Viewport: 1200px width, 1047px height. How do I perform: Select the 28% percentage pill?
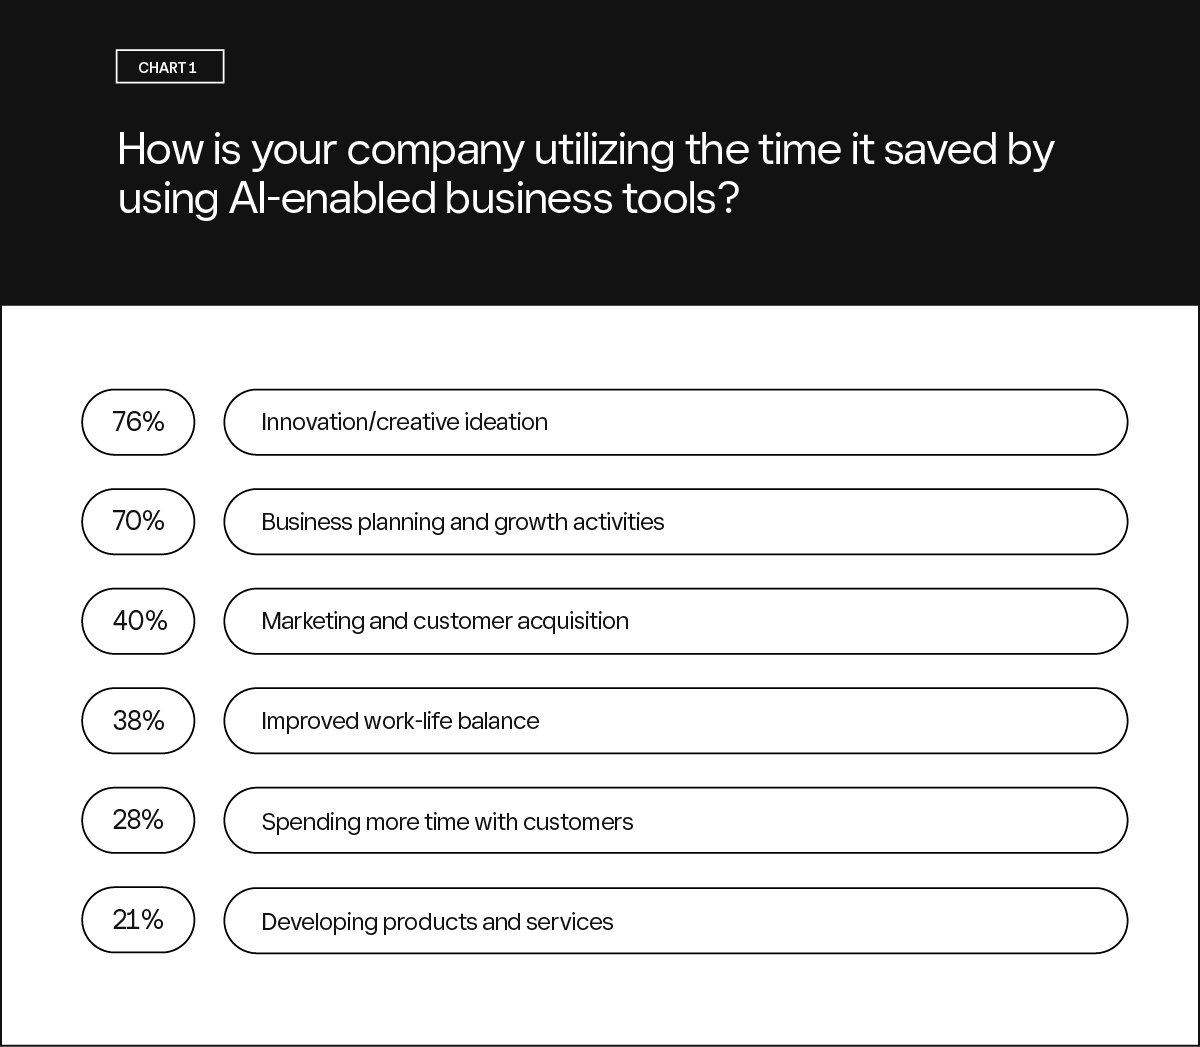[x=138, y=820]
